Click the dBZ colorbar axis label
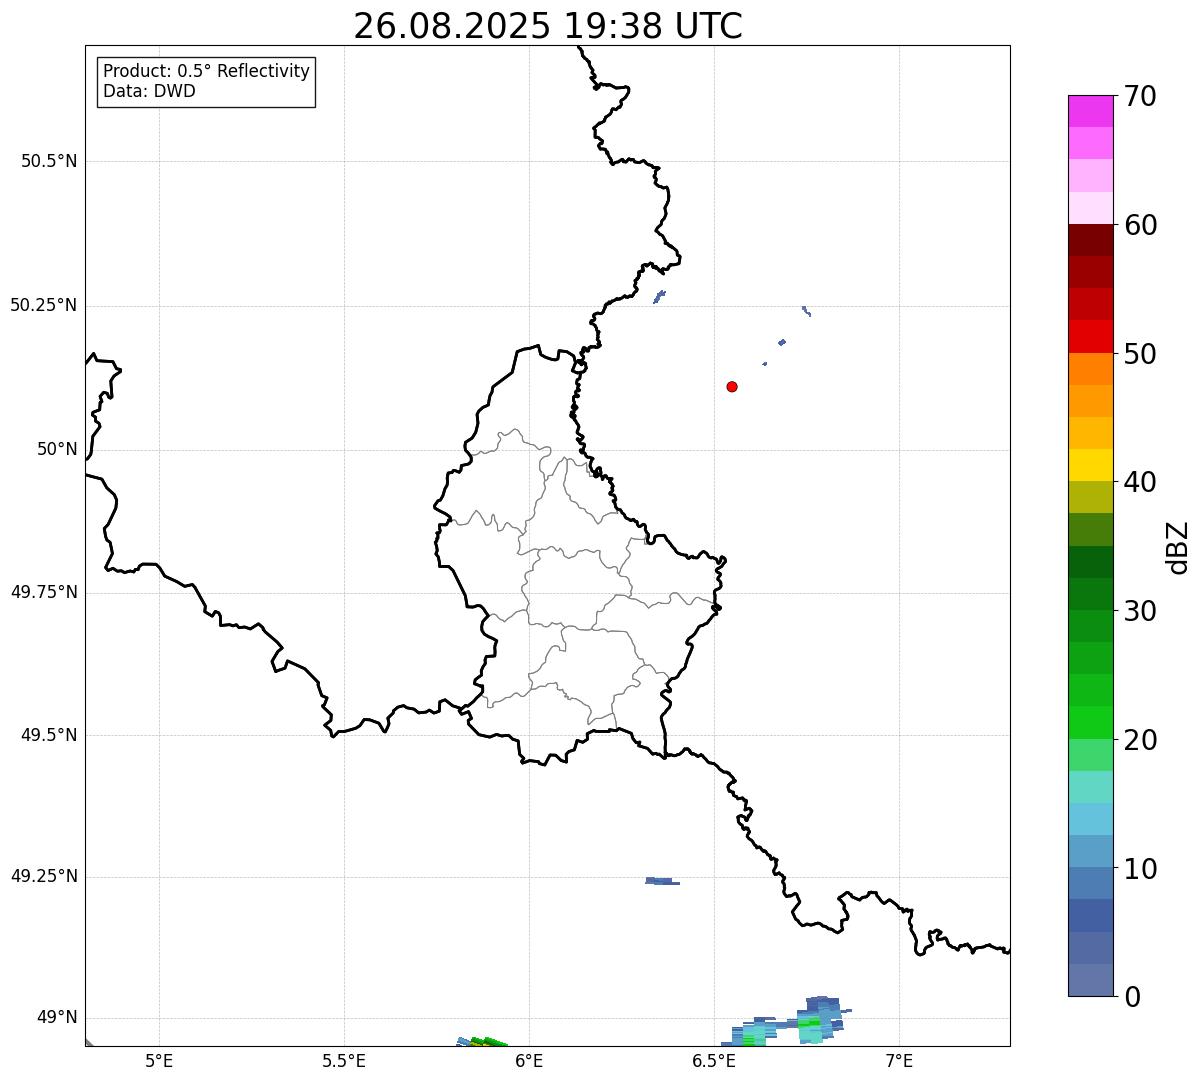Image resolution: width=1202 pixels, height=1081 pixels. pos(1178,547)
